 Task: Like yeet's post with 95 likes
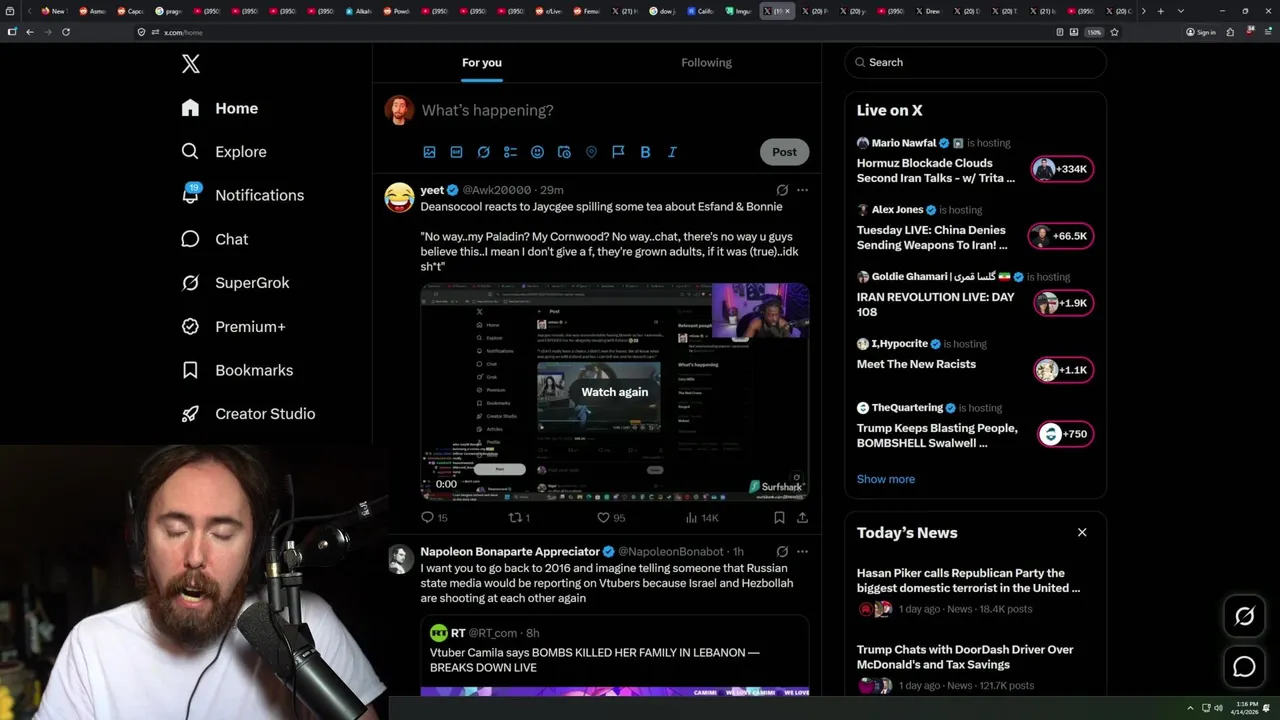click(611, 518)
